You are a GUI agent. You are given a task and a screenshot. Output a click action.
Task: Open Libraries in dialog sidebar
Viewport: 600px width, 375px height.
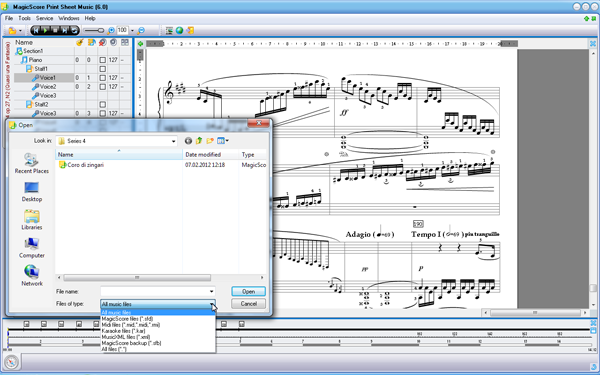pos(31,220)
